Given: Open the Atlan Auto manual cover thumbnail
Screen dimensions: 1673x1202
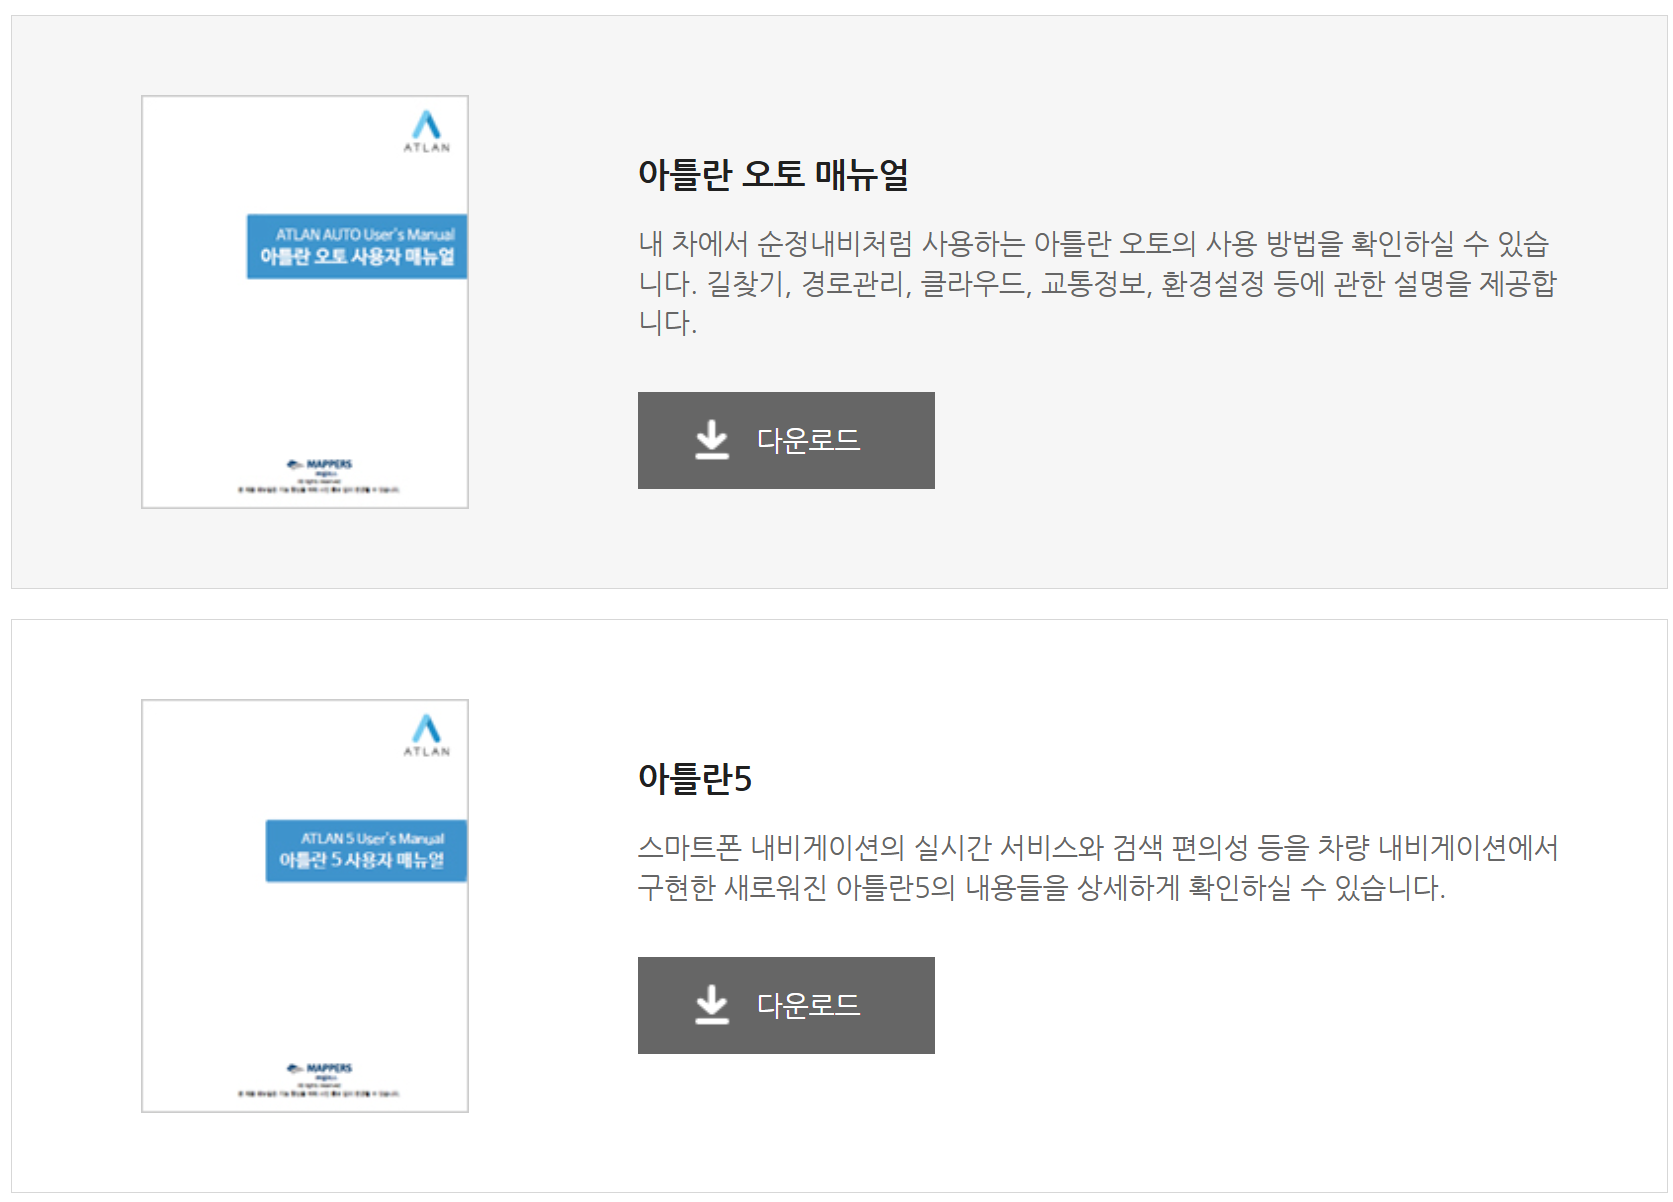Looking at the screenshot, I should pos(305,370).
